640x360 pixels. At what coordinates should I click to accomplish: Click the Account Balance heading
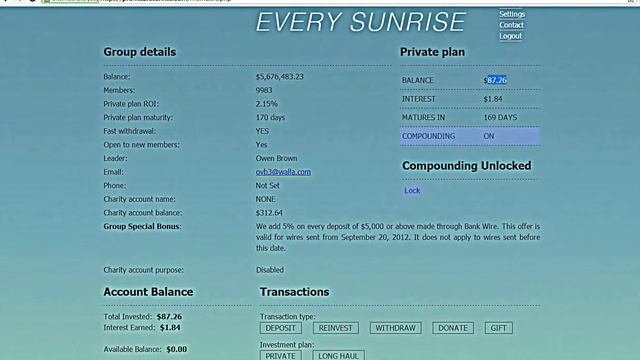pos(148,292)
